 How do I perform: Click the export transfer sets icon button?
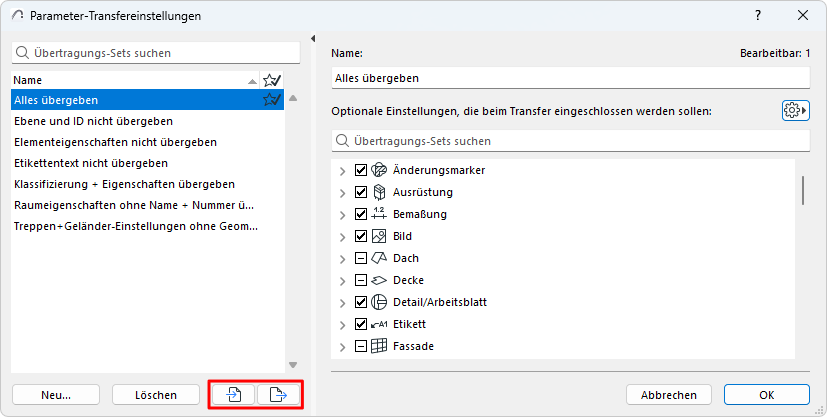(279, 395)
